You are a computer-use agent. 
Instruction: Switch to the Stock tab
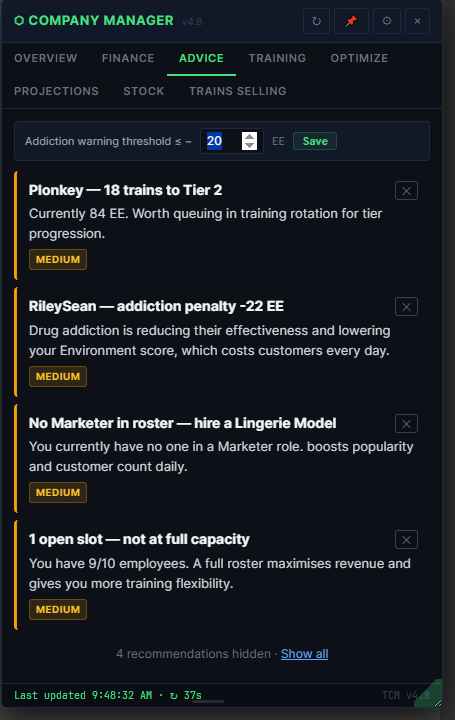144,91
